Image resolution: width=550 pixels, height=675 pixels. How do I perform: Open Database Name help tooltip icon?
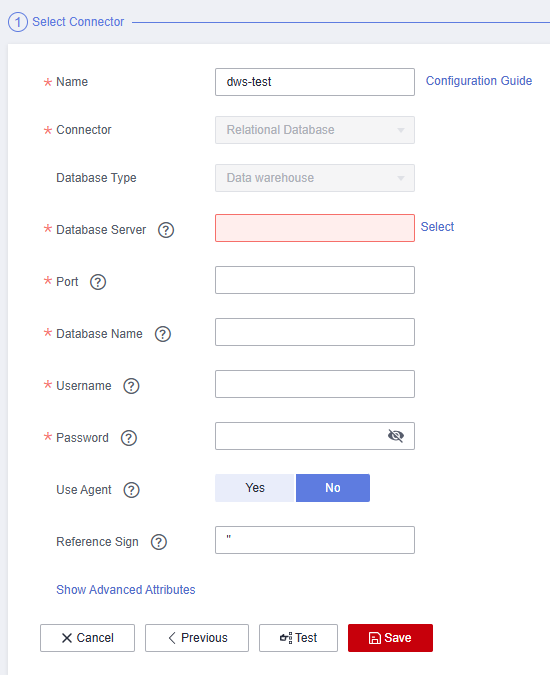[163, 334]
